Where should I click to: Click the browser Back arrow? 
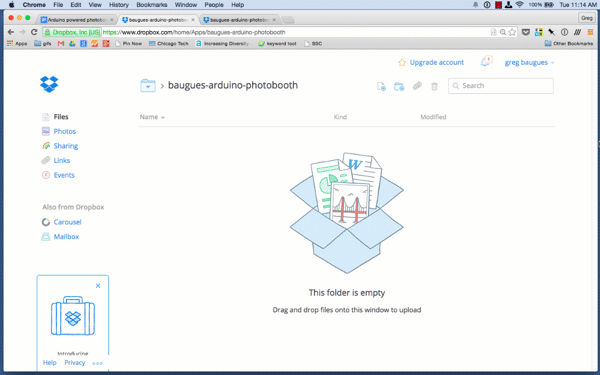pyautogui.click(x=11, y=32)
